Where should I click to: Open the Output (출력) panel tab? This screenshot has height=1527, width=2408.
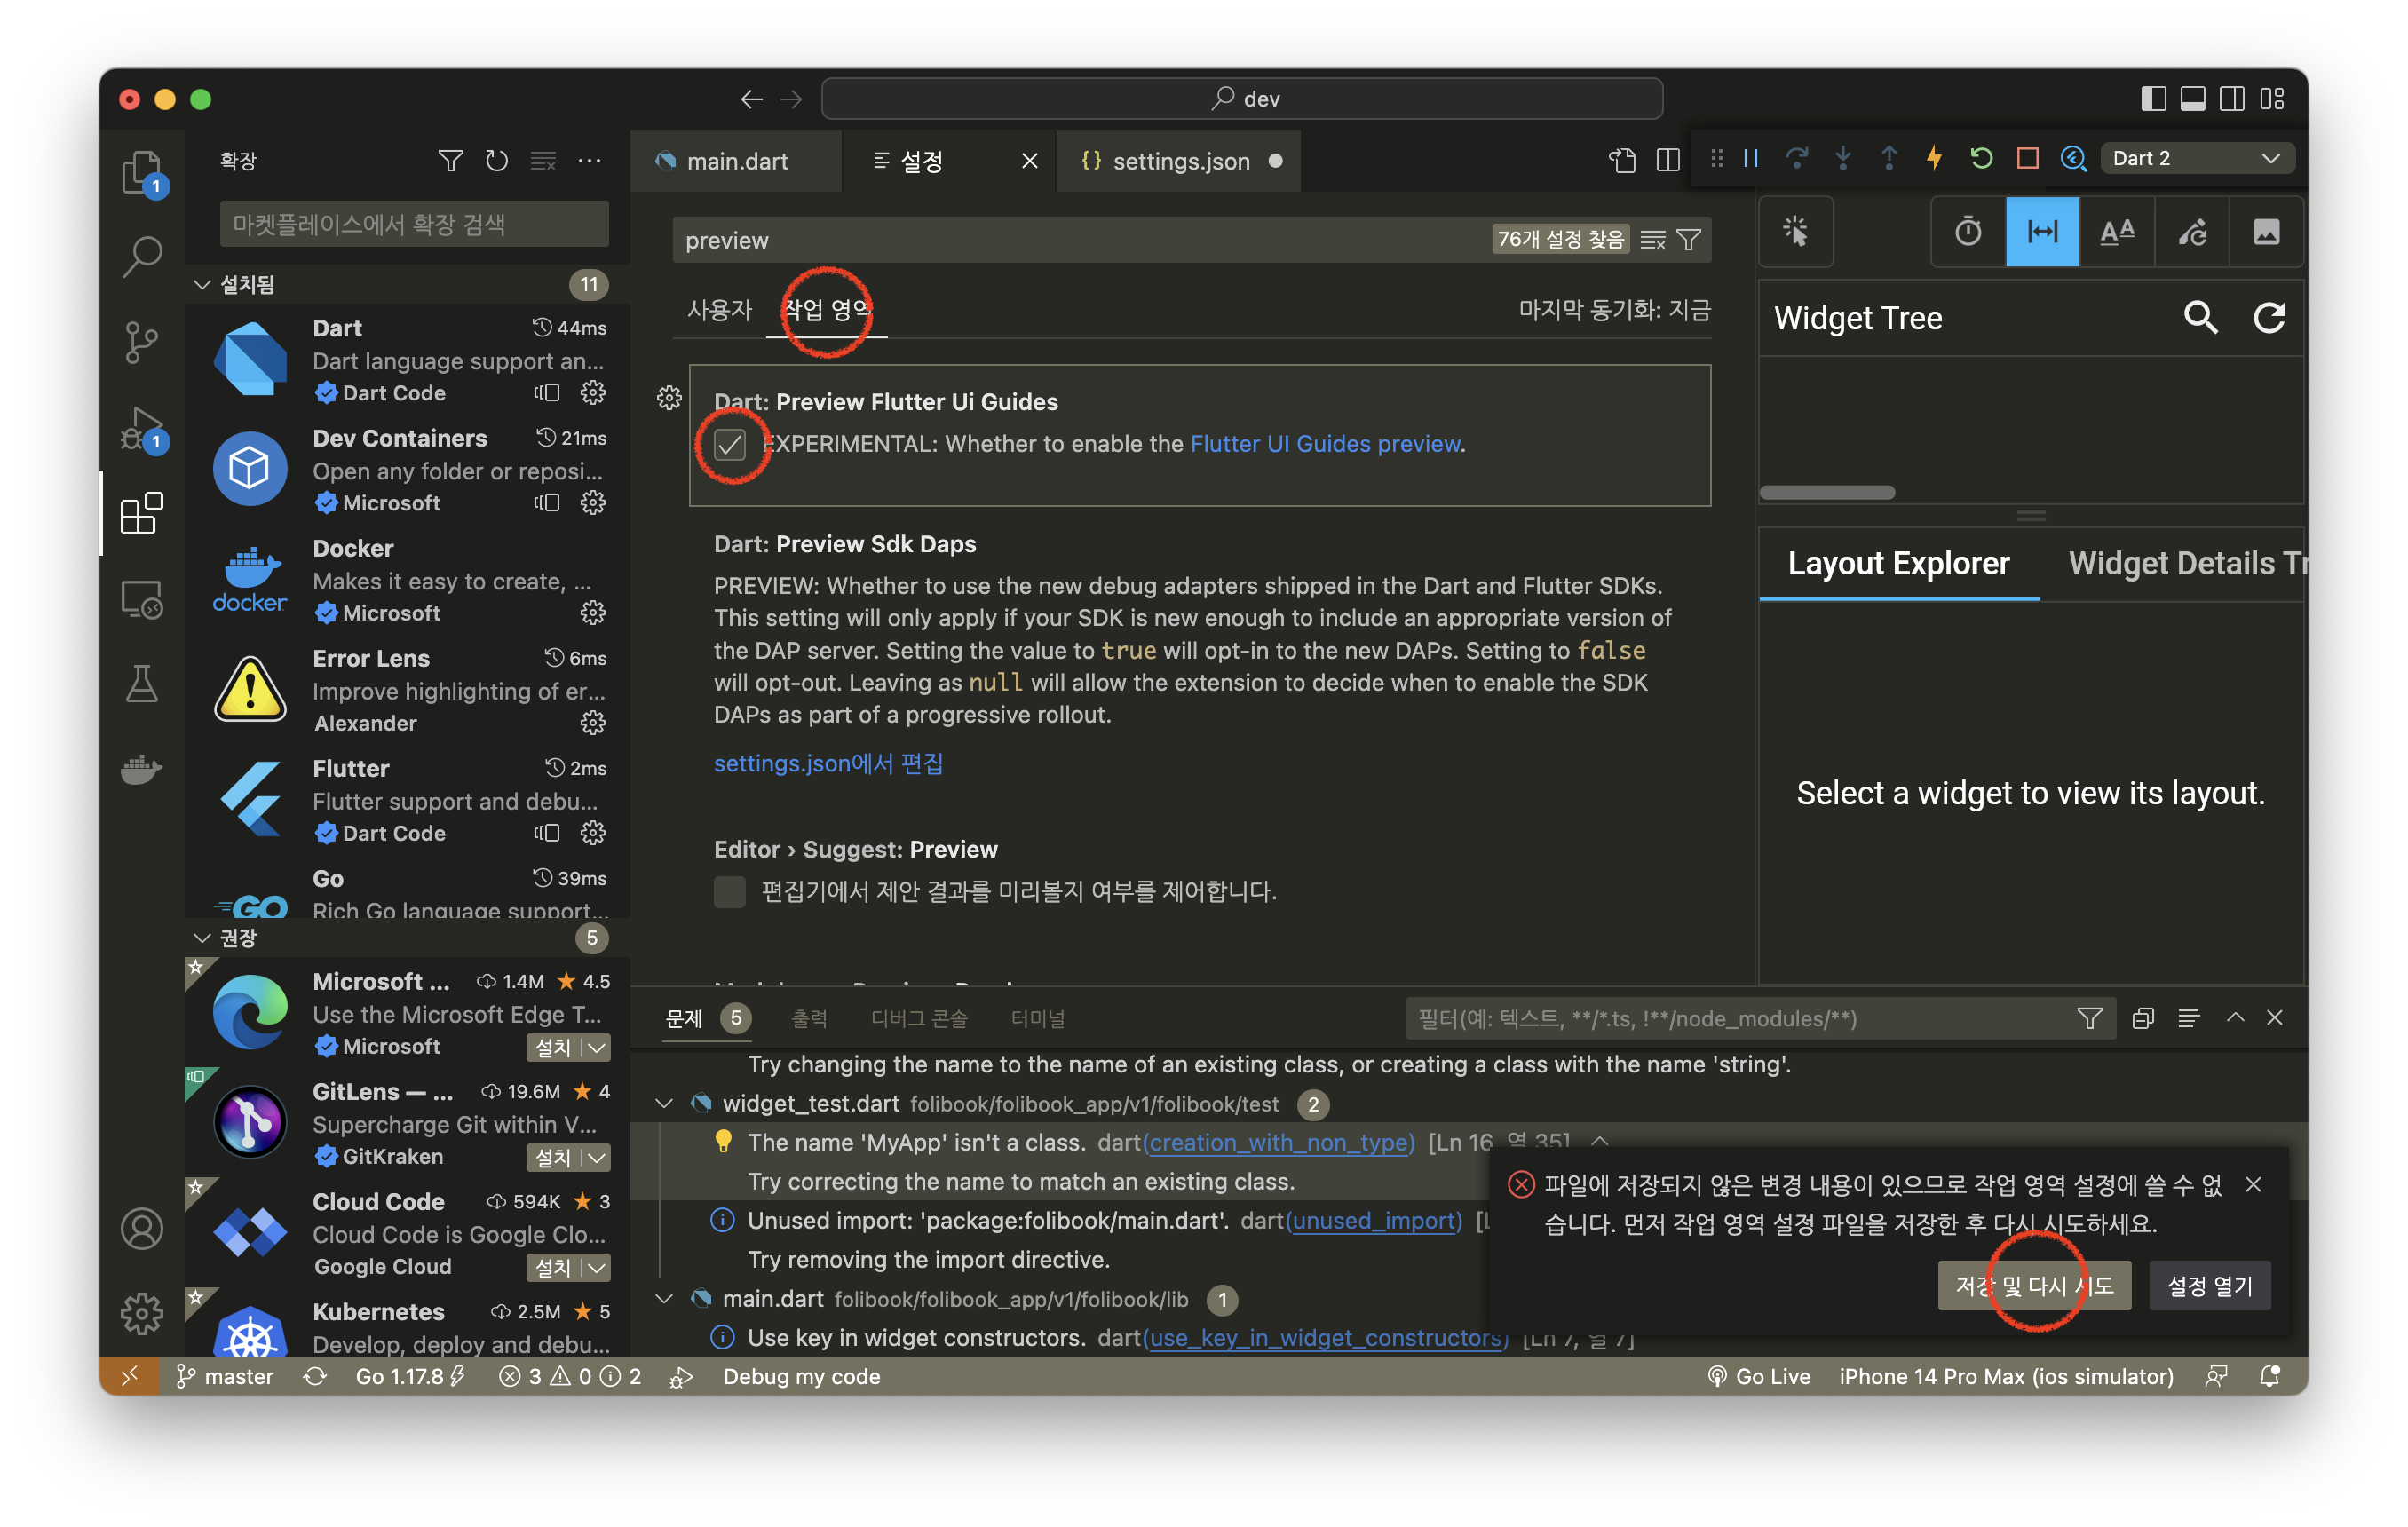tap(809, 1018)
